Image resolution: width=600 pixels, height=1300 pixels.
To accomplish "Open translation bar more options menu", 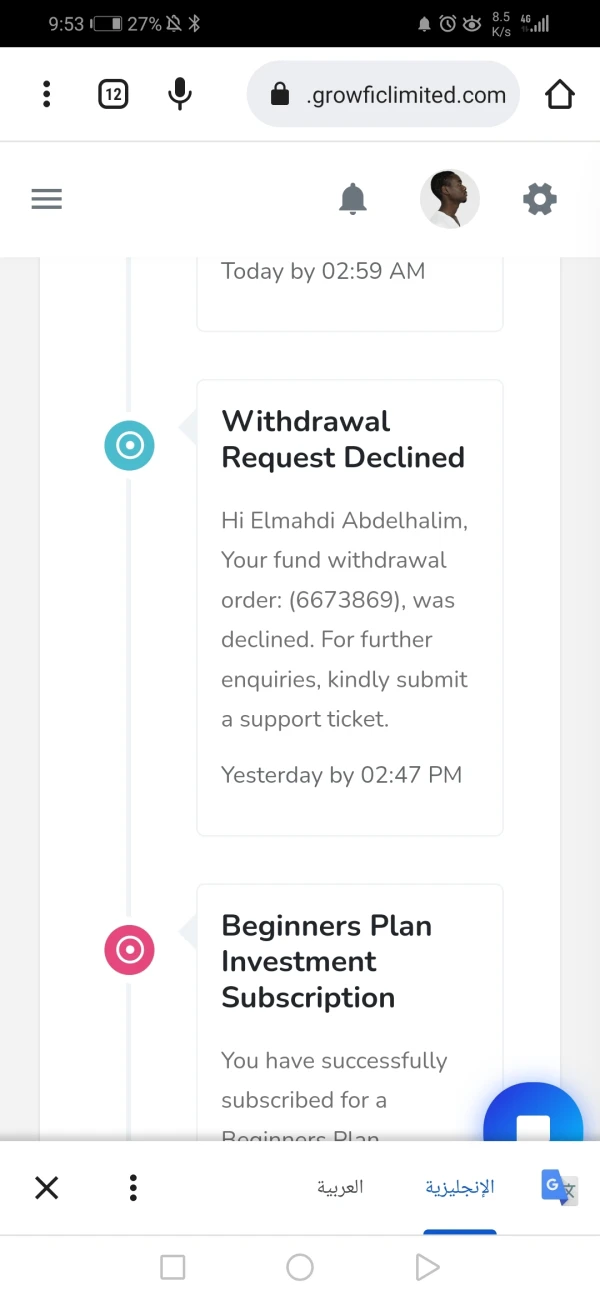I will pos(133,1187).
